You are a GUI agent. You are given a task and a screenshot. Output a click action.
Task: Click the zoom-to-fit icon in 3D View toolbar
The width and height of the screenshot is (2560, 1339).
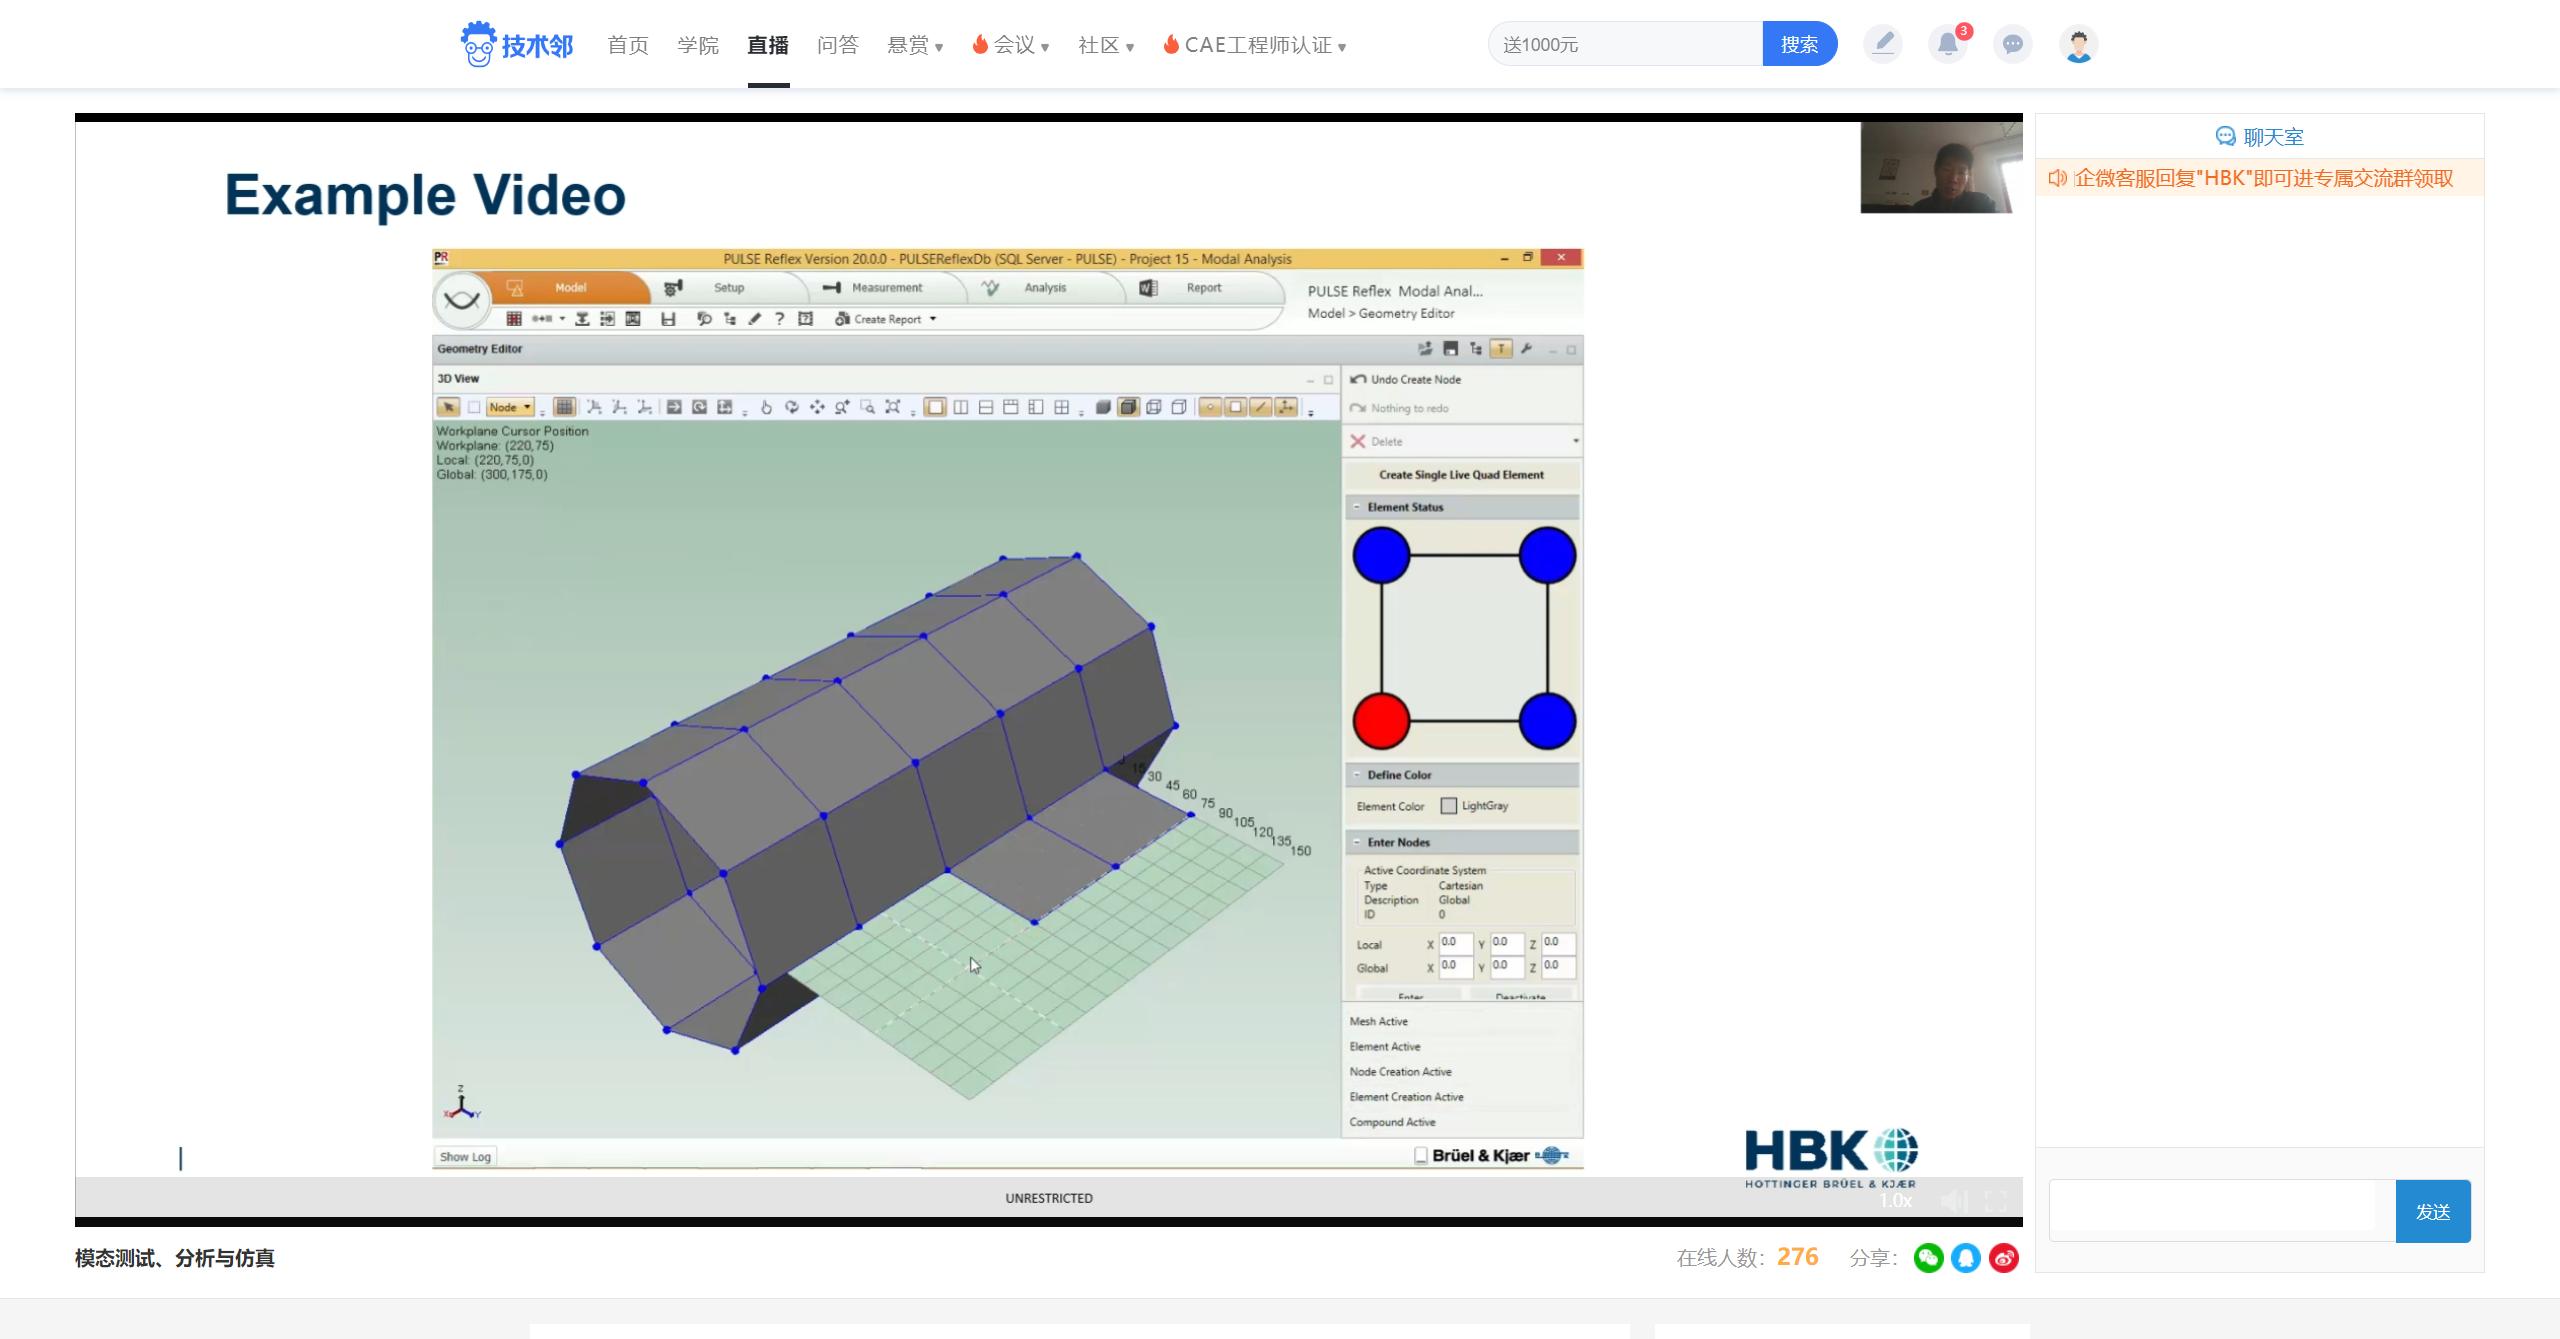click(893, 407)
